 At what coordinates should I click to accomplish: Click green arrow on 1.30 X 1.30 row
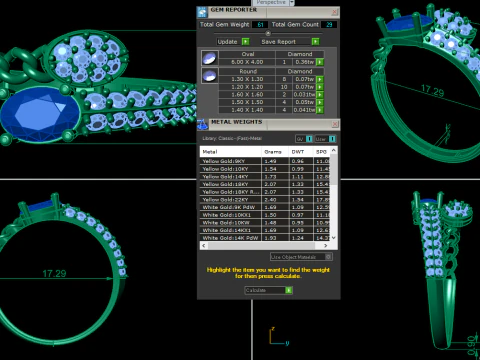point(320,79)
